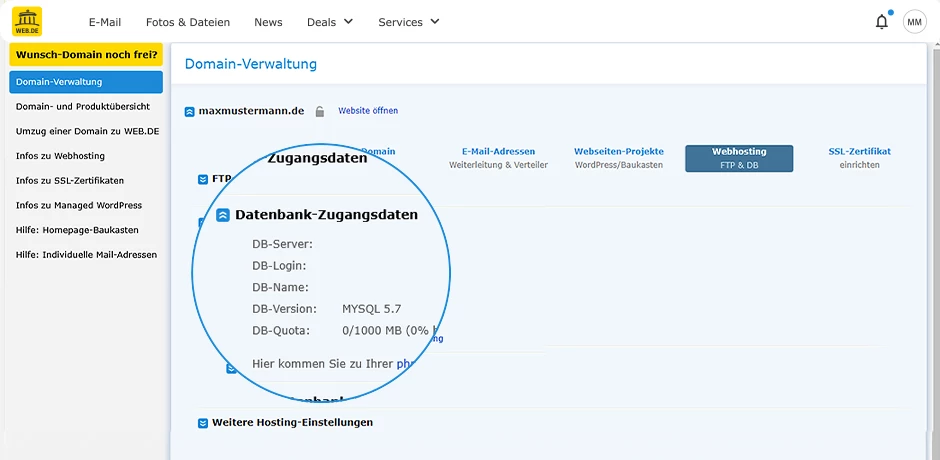Open Fotos & Dateien
The height and width of the screenshot is (460, 940).
click(188, 22)
